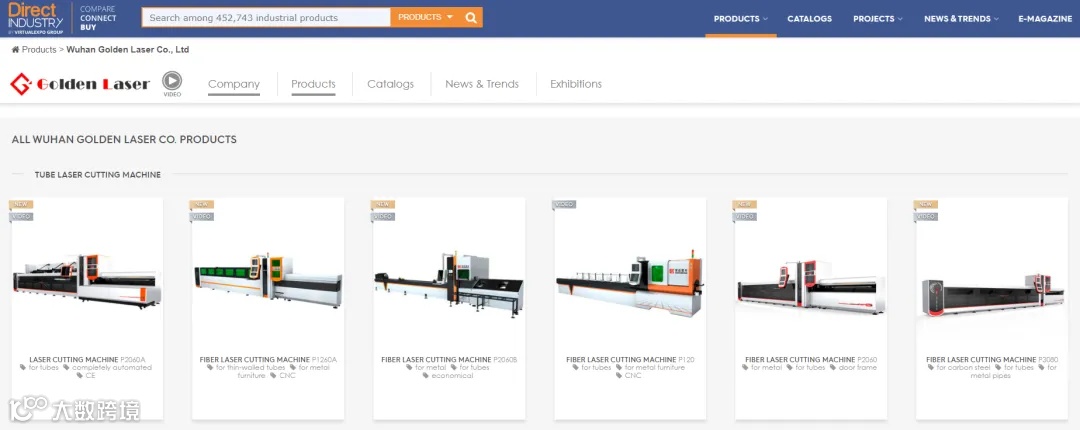Click TUBE LASER CUTTING MACHINE heading
1080x430 pixels.
coord(98,175)
